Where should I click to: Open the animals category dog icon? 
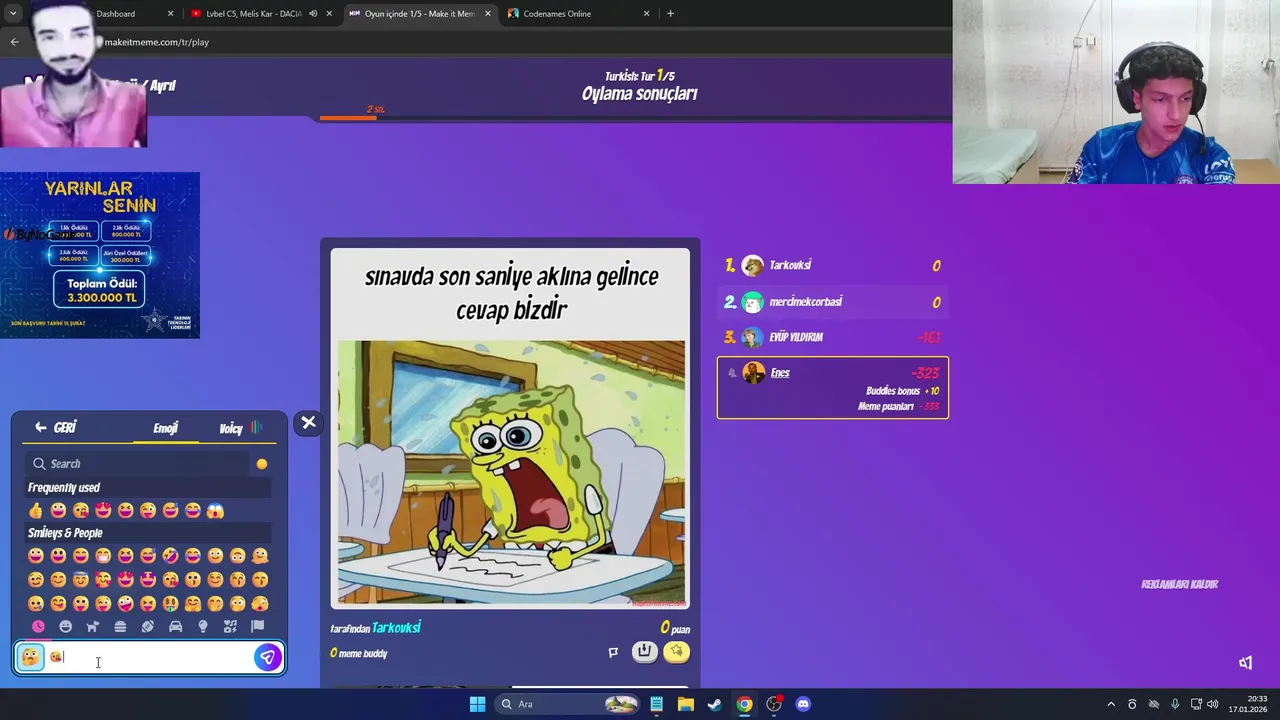[x=93, y=627]
